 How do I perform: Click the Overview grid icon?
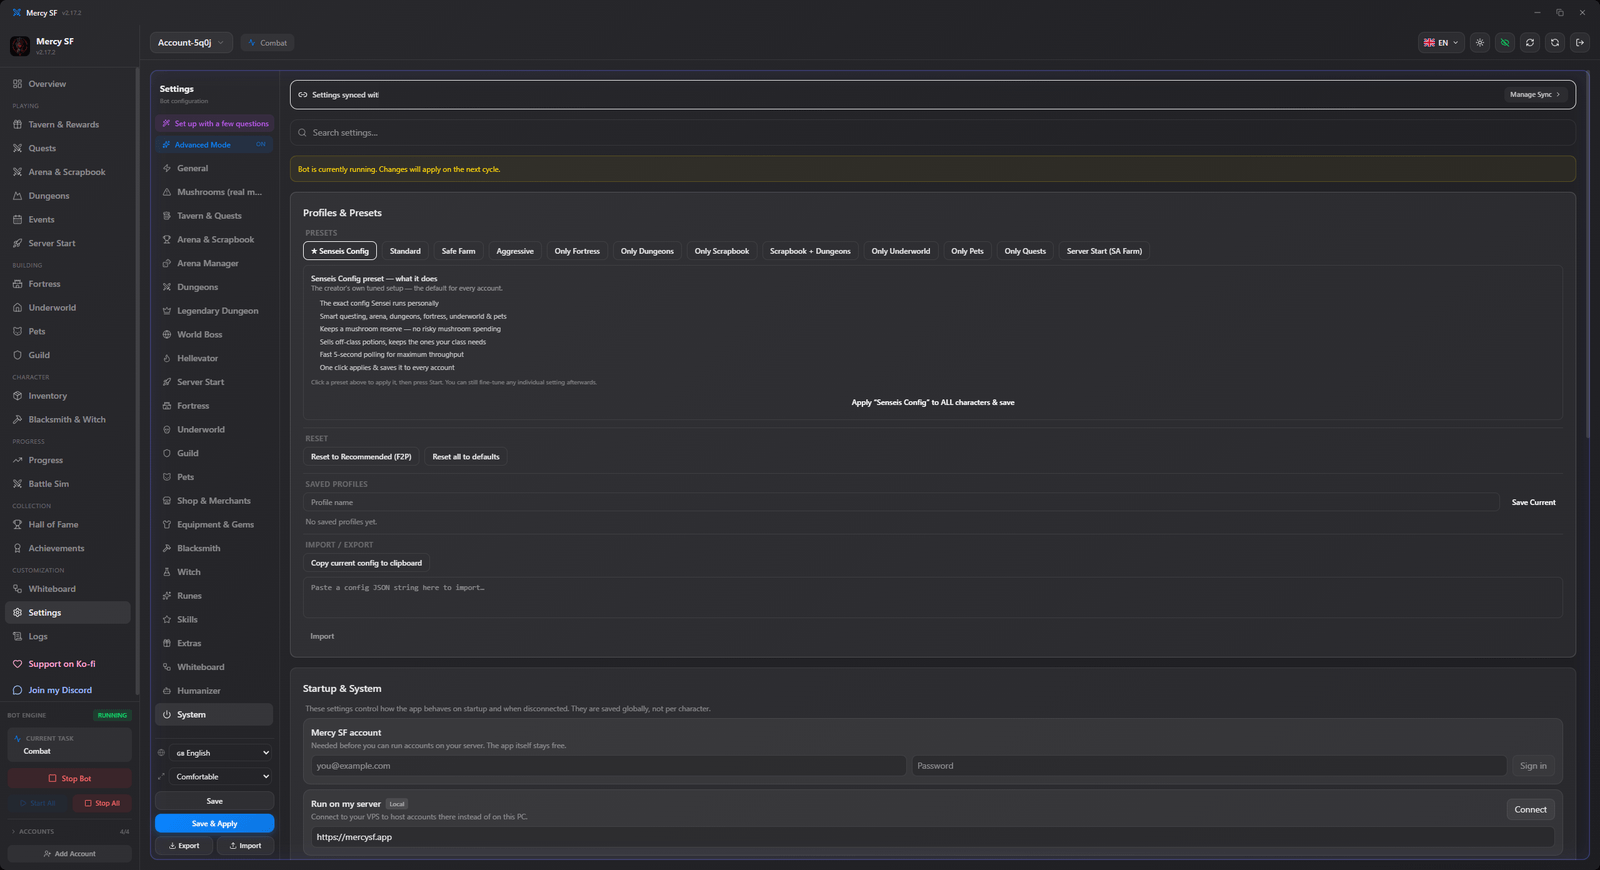tap(17, 84)
